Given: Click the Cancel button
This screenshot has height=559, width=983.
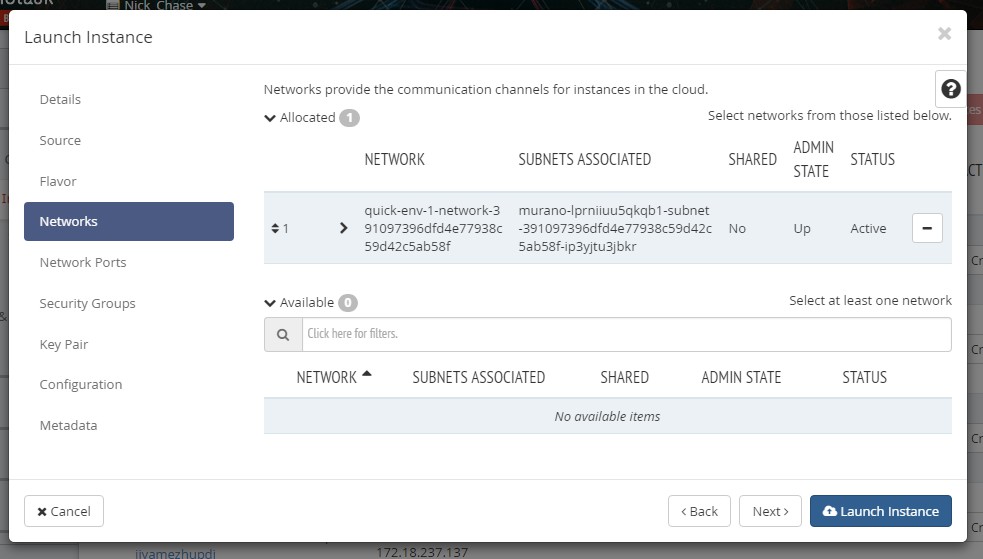Looking at the screenshot, I should point(64,511).
